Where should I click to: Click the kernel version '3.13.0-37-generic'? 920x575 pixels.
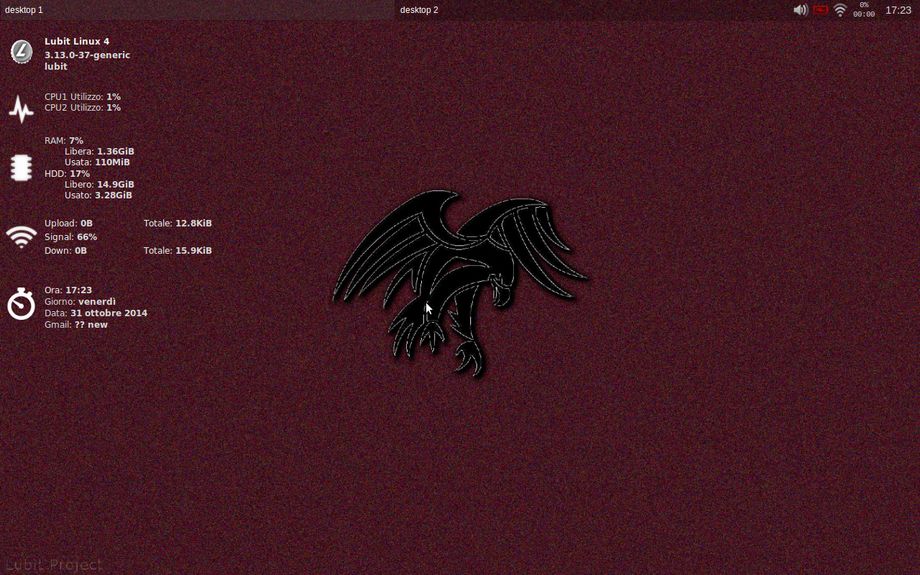pyautogui.click(x=87, y=55)
